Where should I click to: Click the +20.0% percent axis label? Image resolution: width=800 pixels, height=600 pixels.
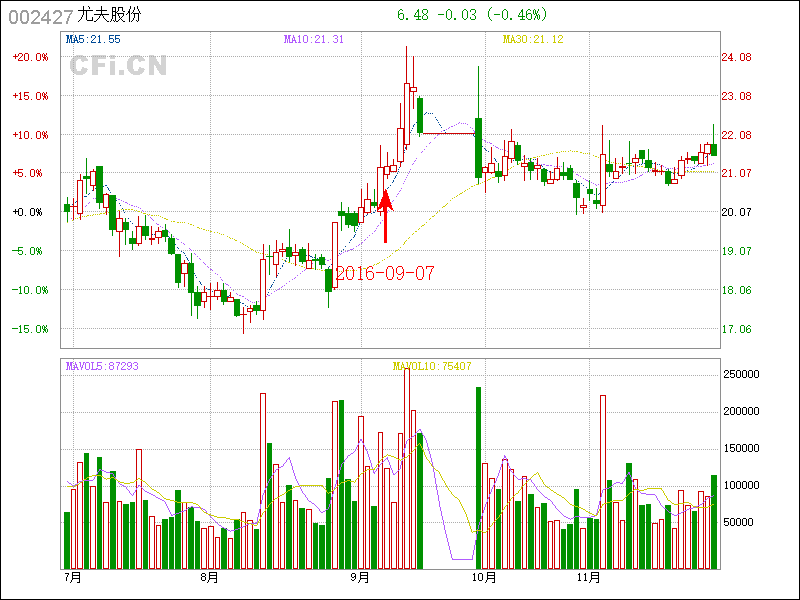(30, 57)
